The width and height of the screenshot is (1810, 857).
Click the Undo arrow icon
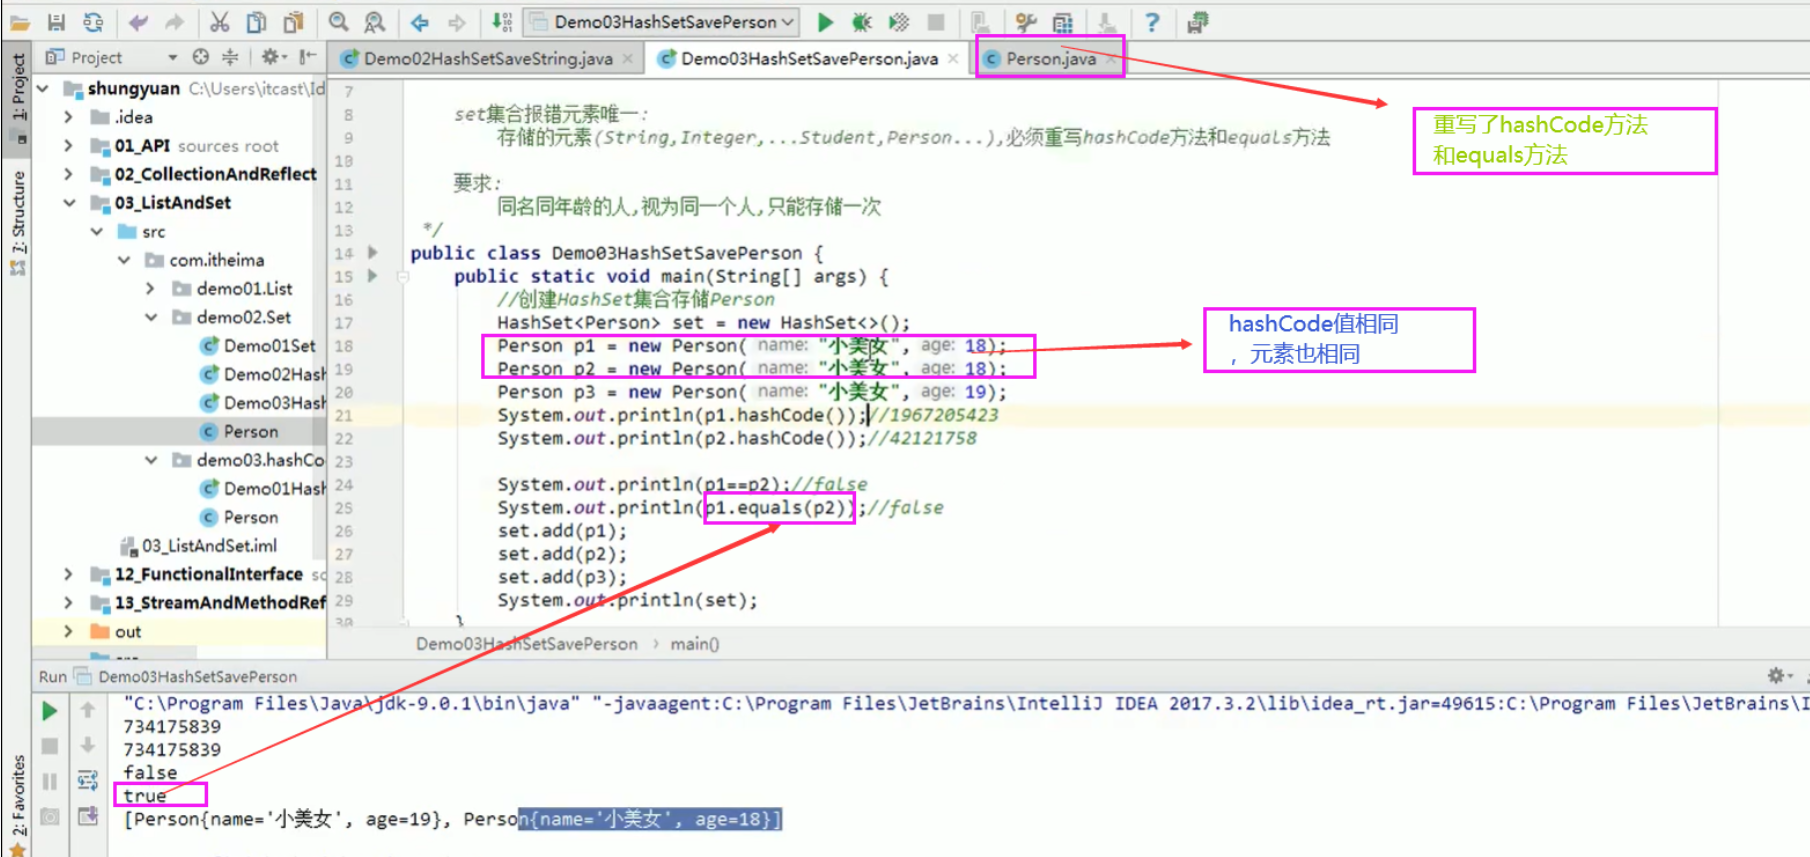(139, 21)
